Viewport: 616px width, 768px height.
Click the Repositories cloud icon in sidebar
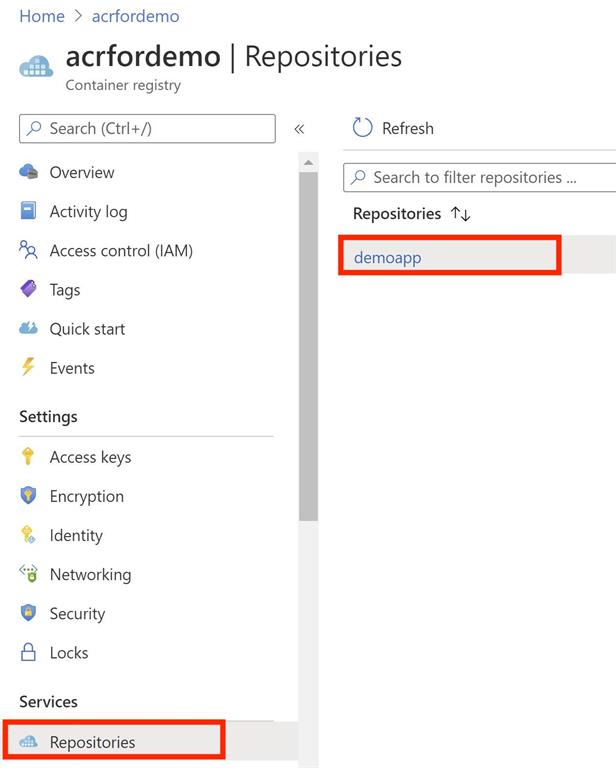click(x=28, y=742)
